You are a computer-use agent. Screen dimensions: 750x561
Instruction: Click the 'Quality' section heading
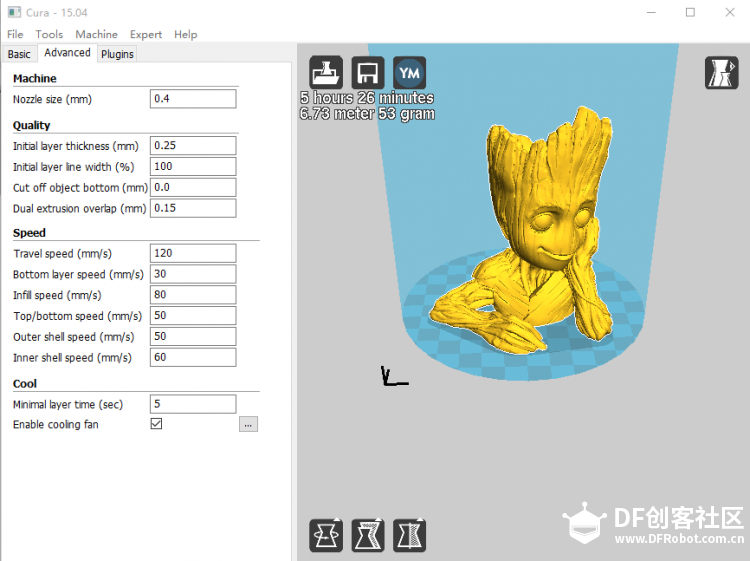(32, 125)
